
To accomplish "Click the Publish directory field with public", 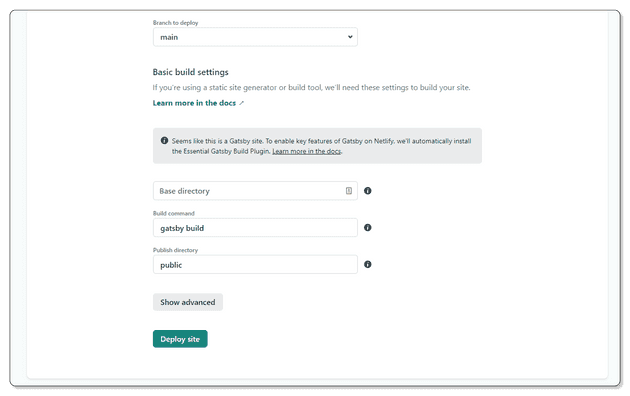I will 255,265.
